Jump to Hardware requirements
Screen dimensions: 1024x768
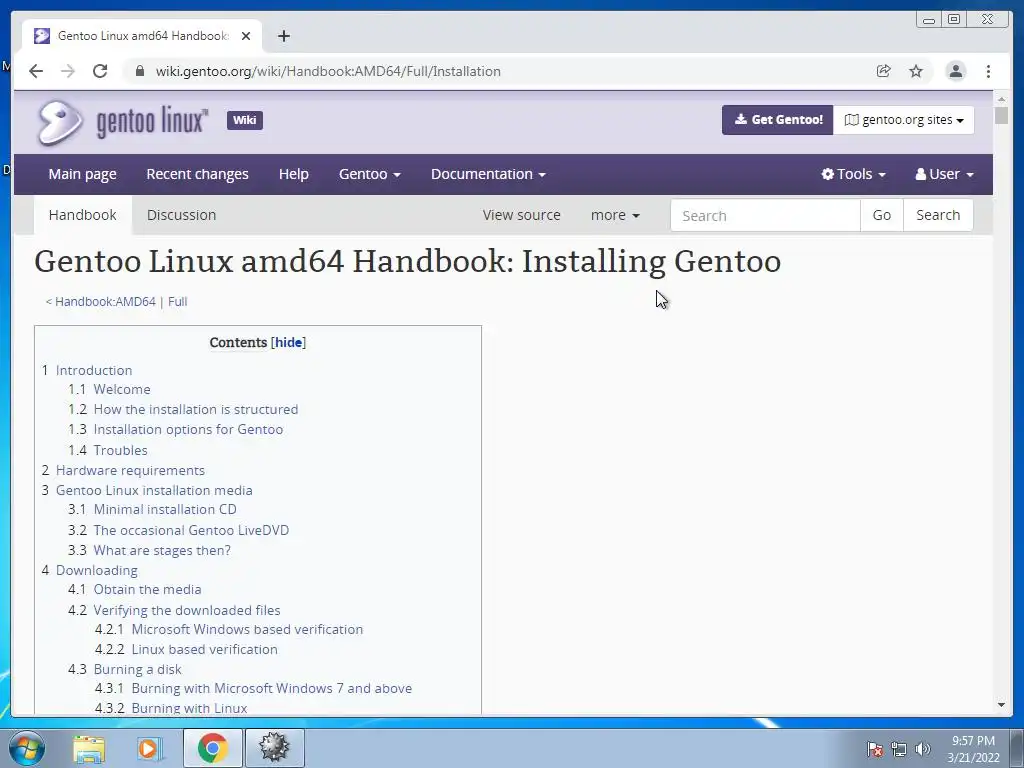tap(130, 471)
